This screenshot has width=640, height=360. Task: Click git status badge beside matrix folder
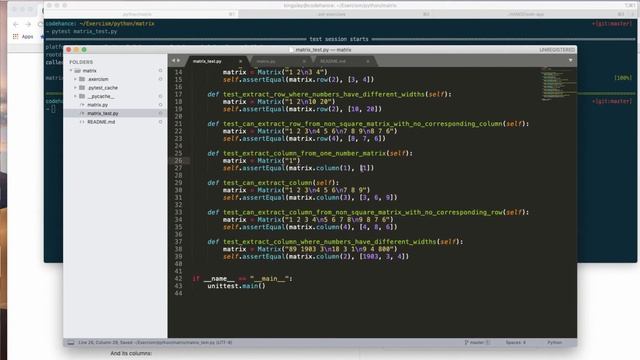tap(160, 71)
